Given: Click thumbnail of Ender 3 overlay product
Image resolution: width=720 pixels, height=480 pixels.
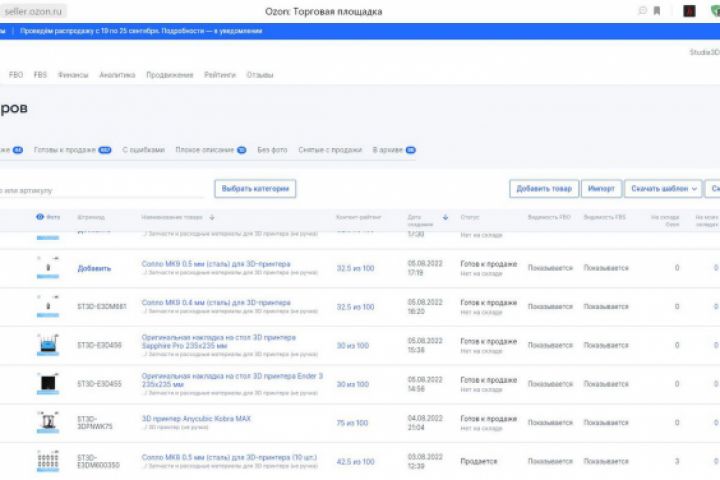Looking at the screenshot, I should click(x=48, y=384).
